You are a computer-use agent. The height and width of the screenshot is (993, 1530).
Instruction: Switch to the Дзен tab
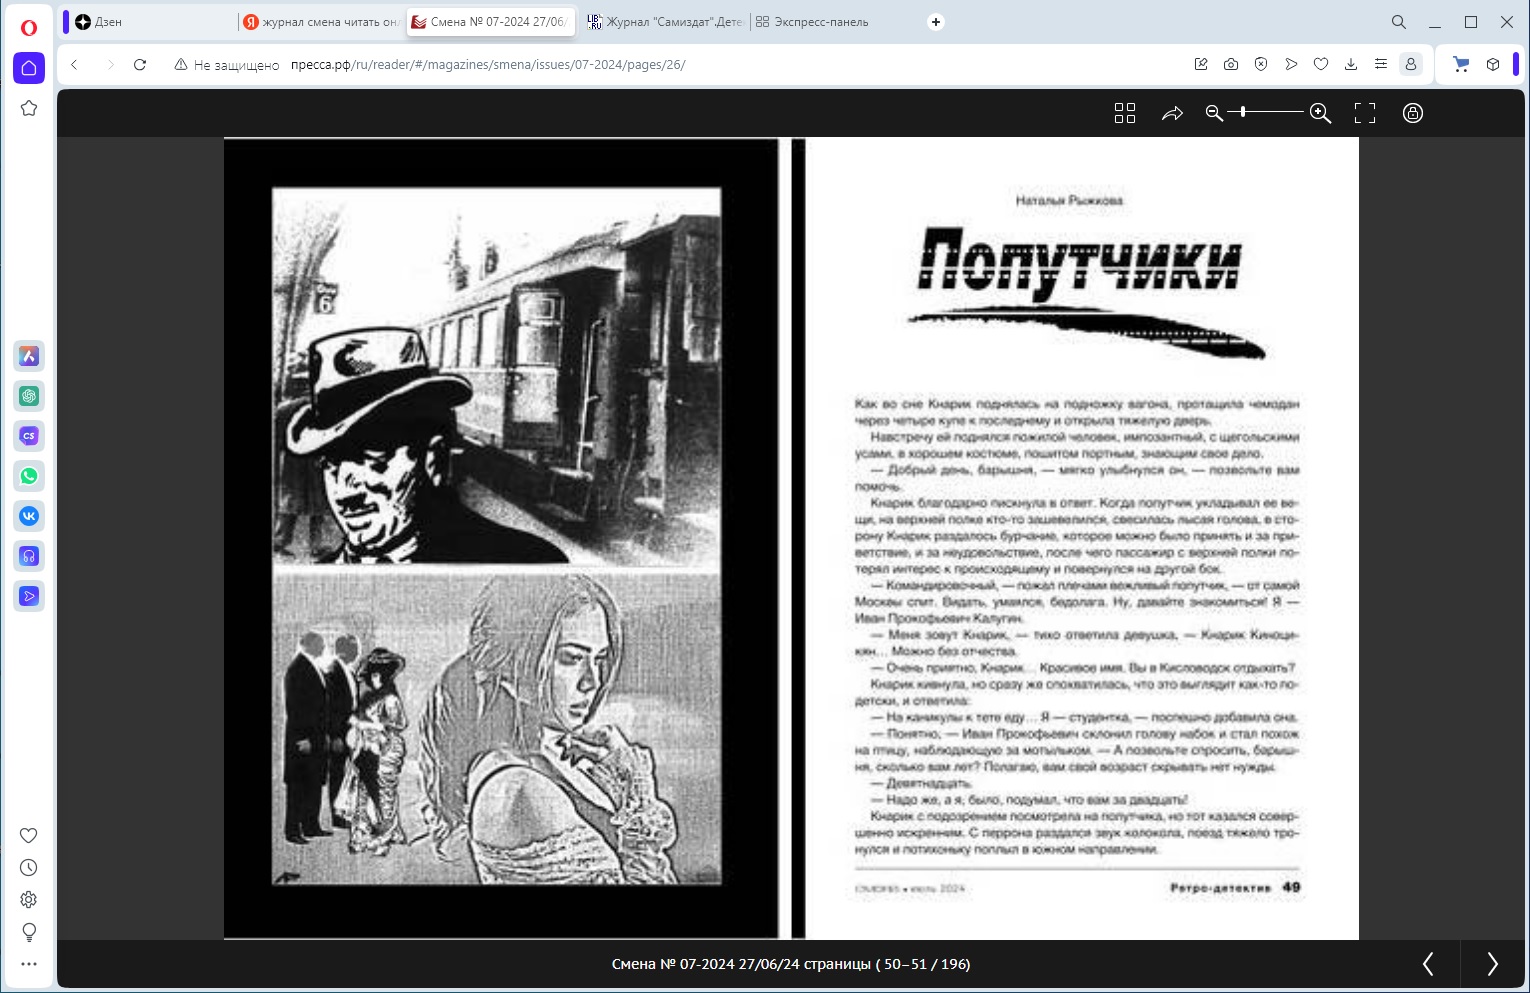coord(150,22)
